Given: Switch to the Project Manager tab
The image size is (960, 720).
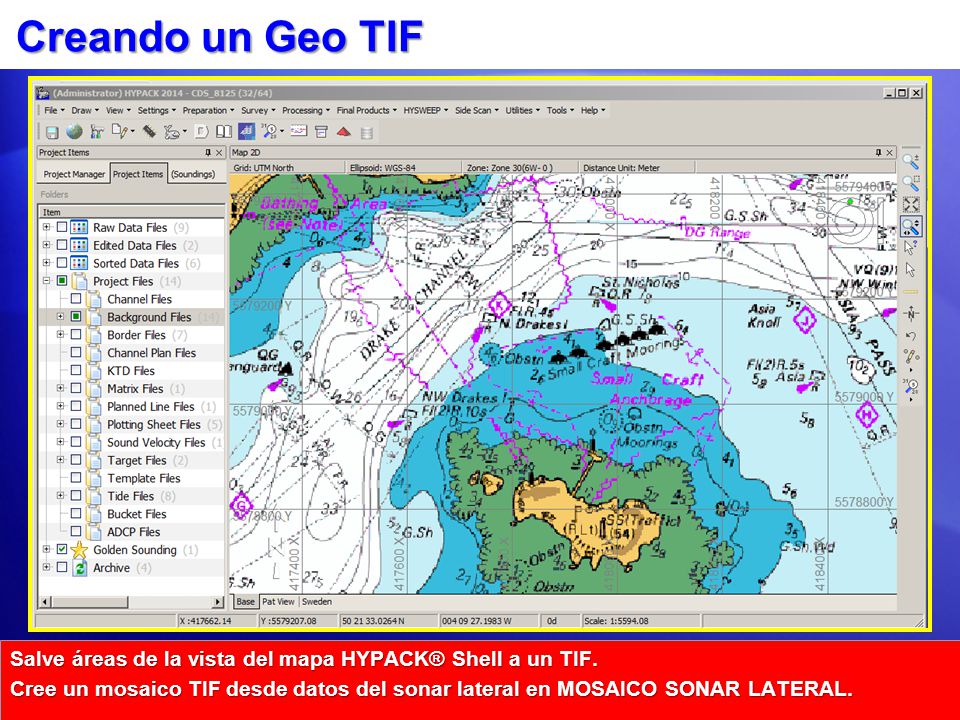Looking at the screenshot, I should pyautogui.click(x=74, y=174).
